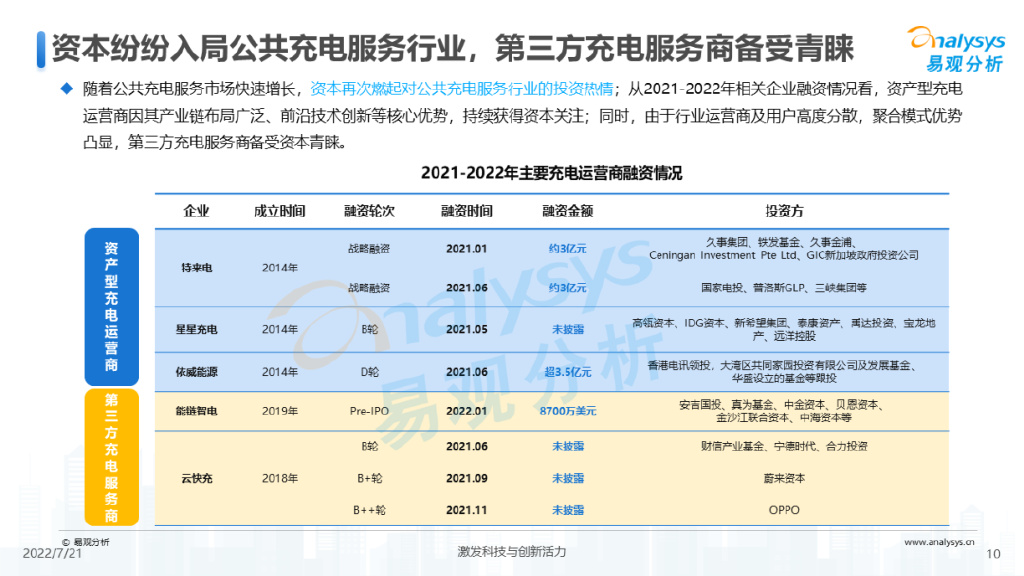Click the founding year 2019年
1024x576 pixels.
(280, 411)
